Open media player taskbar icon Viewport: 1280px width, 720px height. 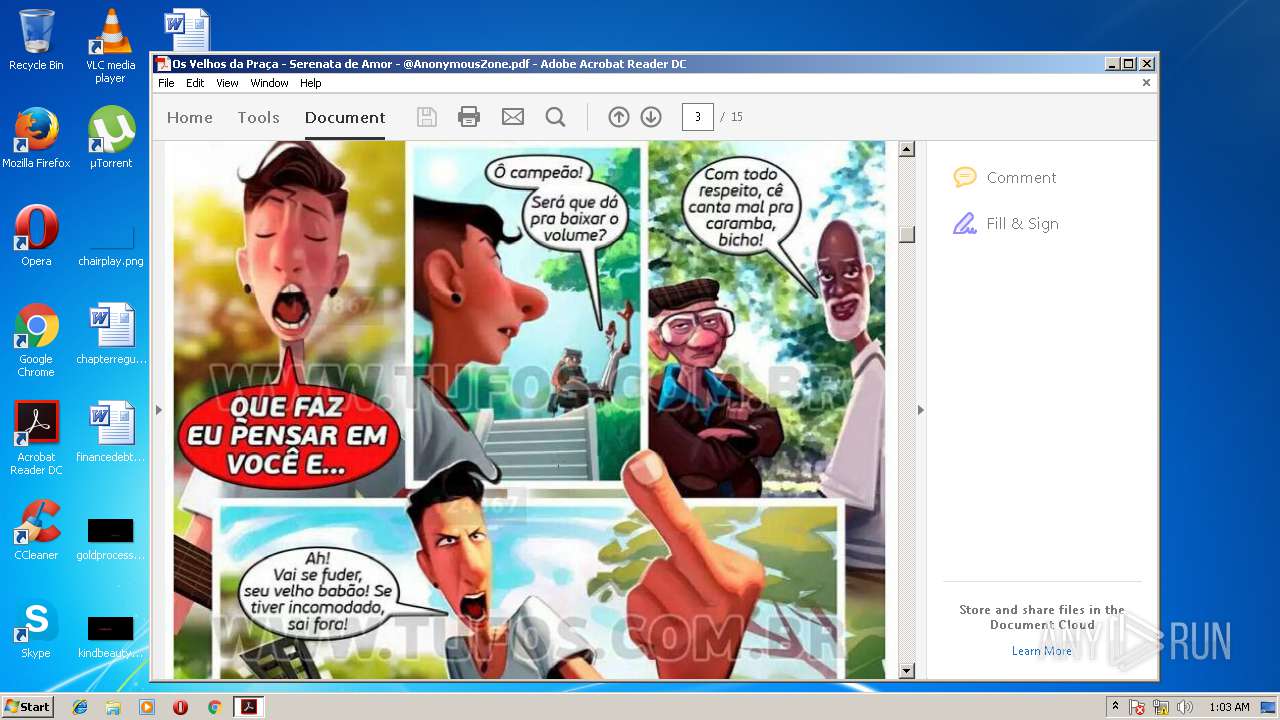click(x=147, y=707)
